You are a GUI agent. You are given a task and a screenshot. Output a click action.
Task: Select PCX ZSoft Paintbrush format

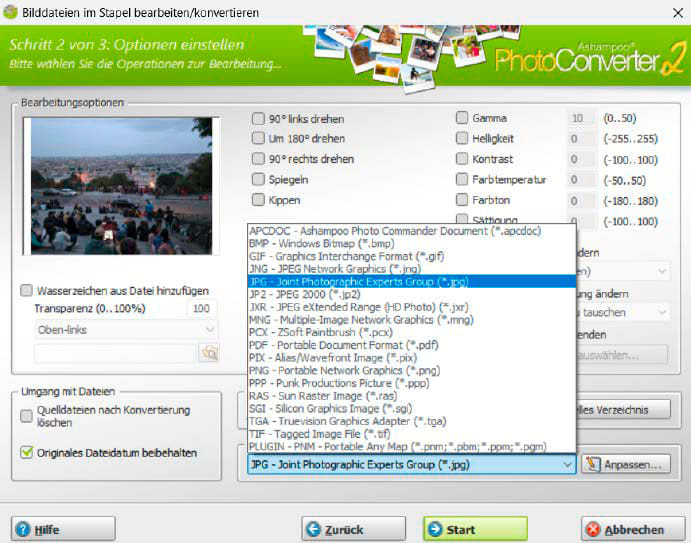pyautogui.click(x=412, y=332)
